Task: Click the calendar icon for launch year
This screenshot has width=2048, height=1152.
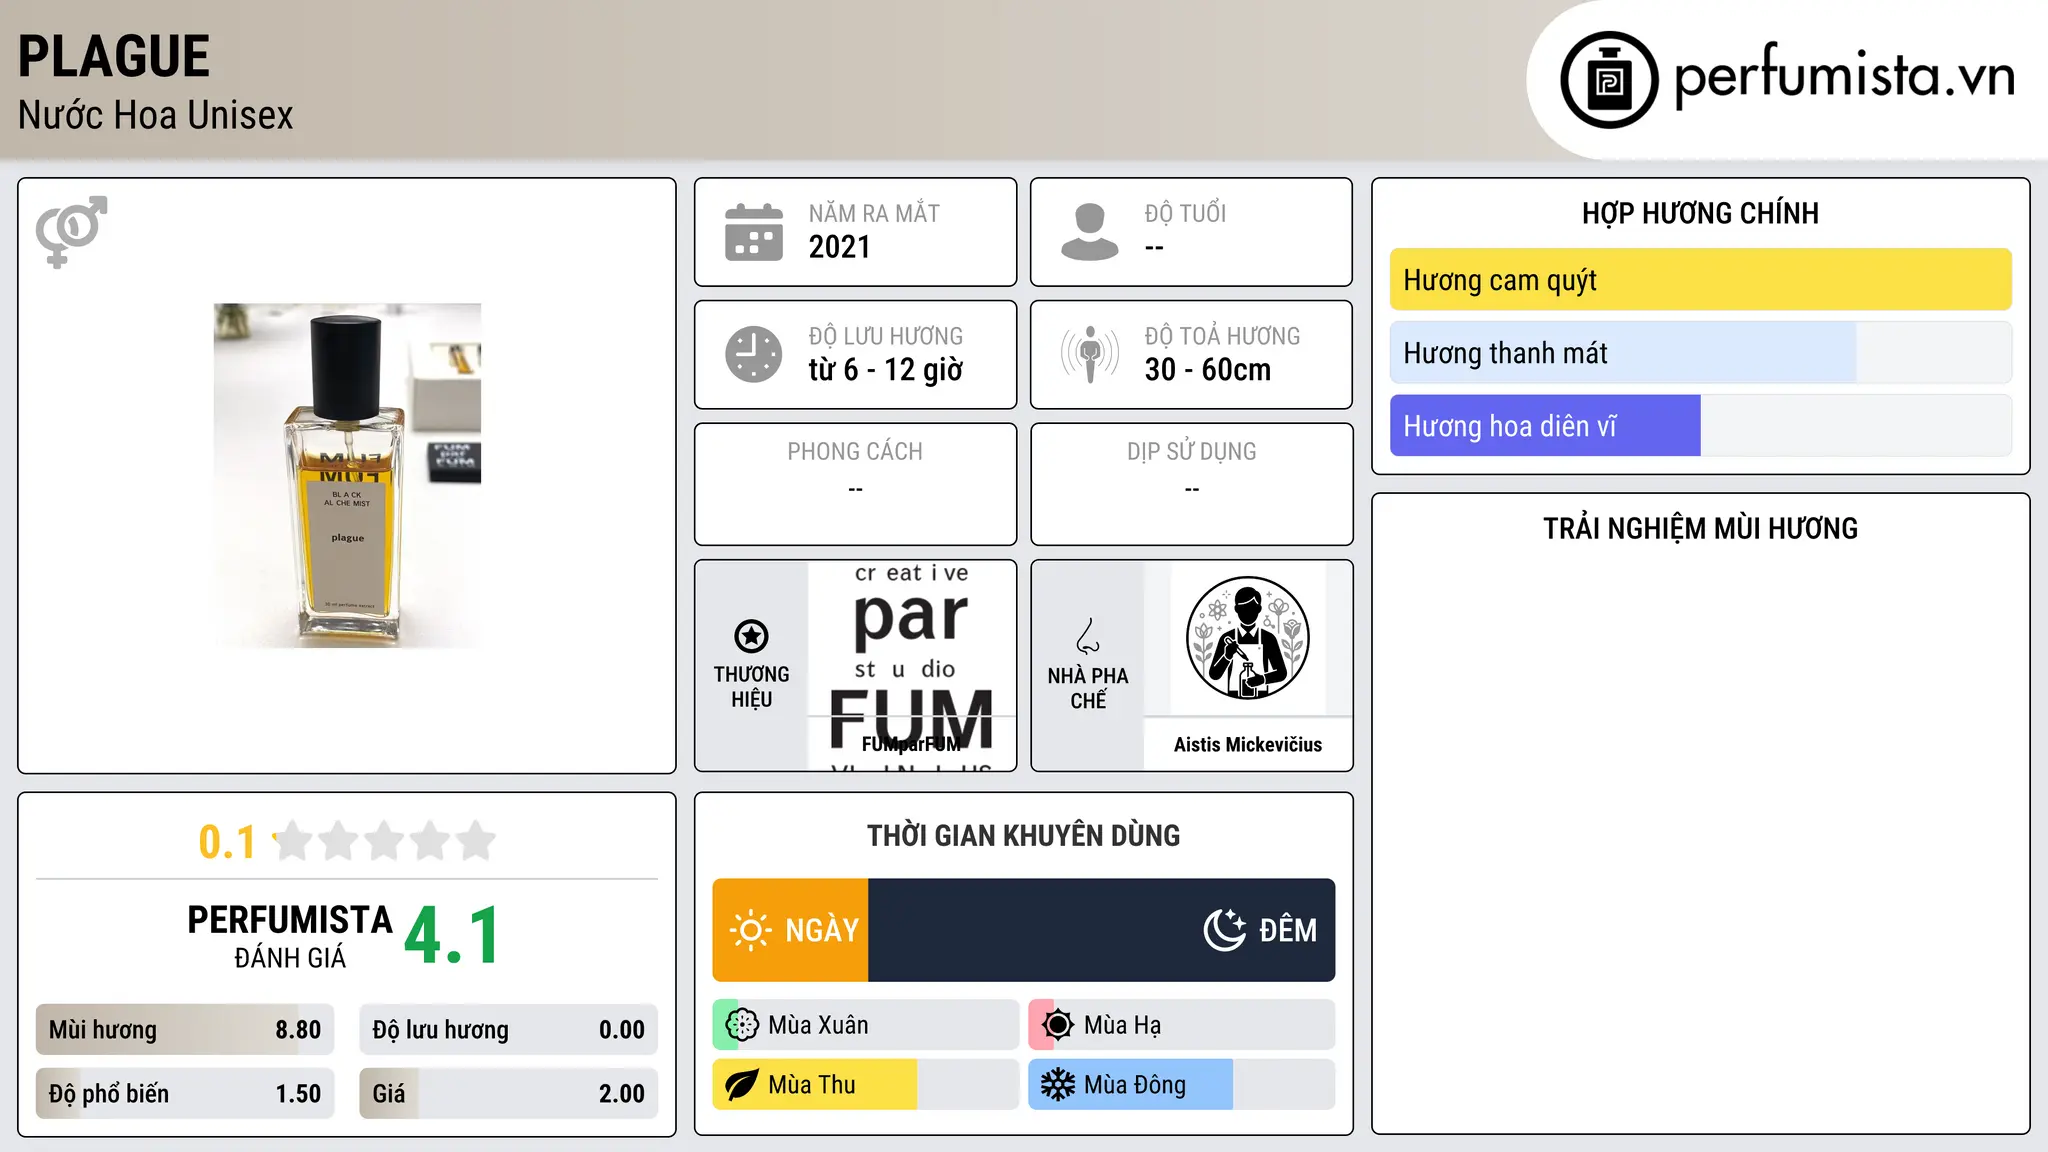Action: [754, 232]
